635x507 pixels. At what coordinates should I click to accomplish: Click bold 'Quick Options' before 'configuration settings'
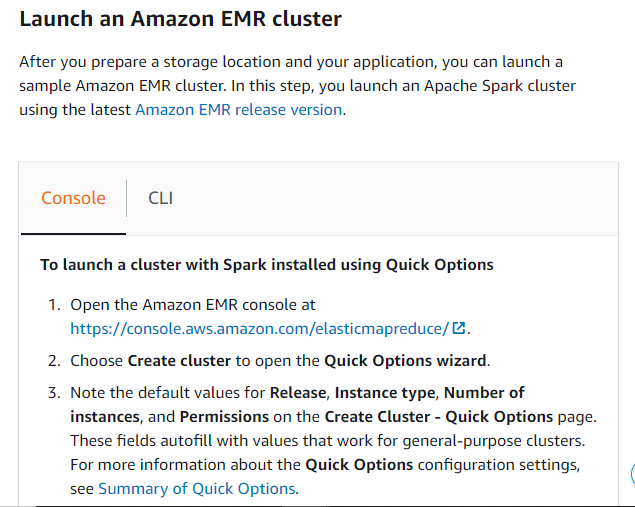click(x=359, y=465)
